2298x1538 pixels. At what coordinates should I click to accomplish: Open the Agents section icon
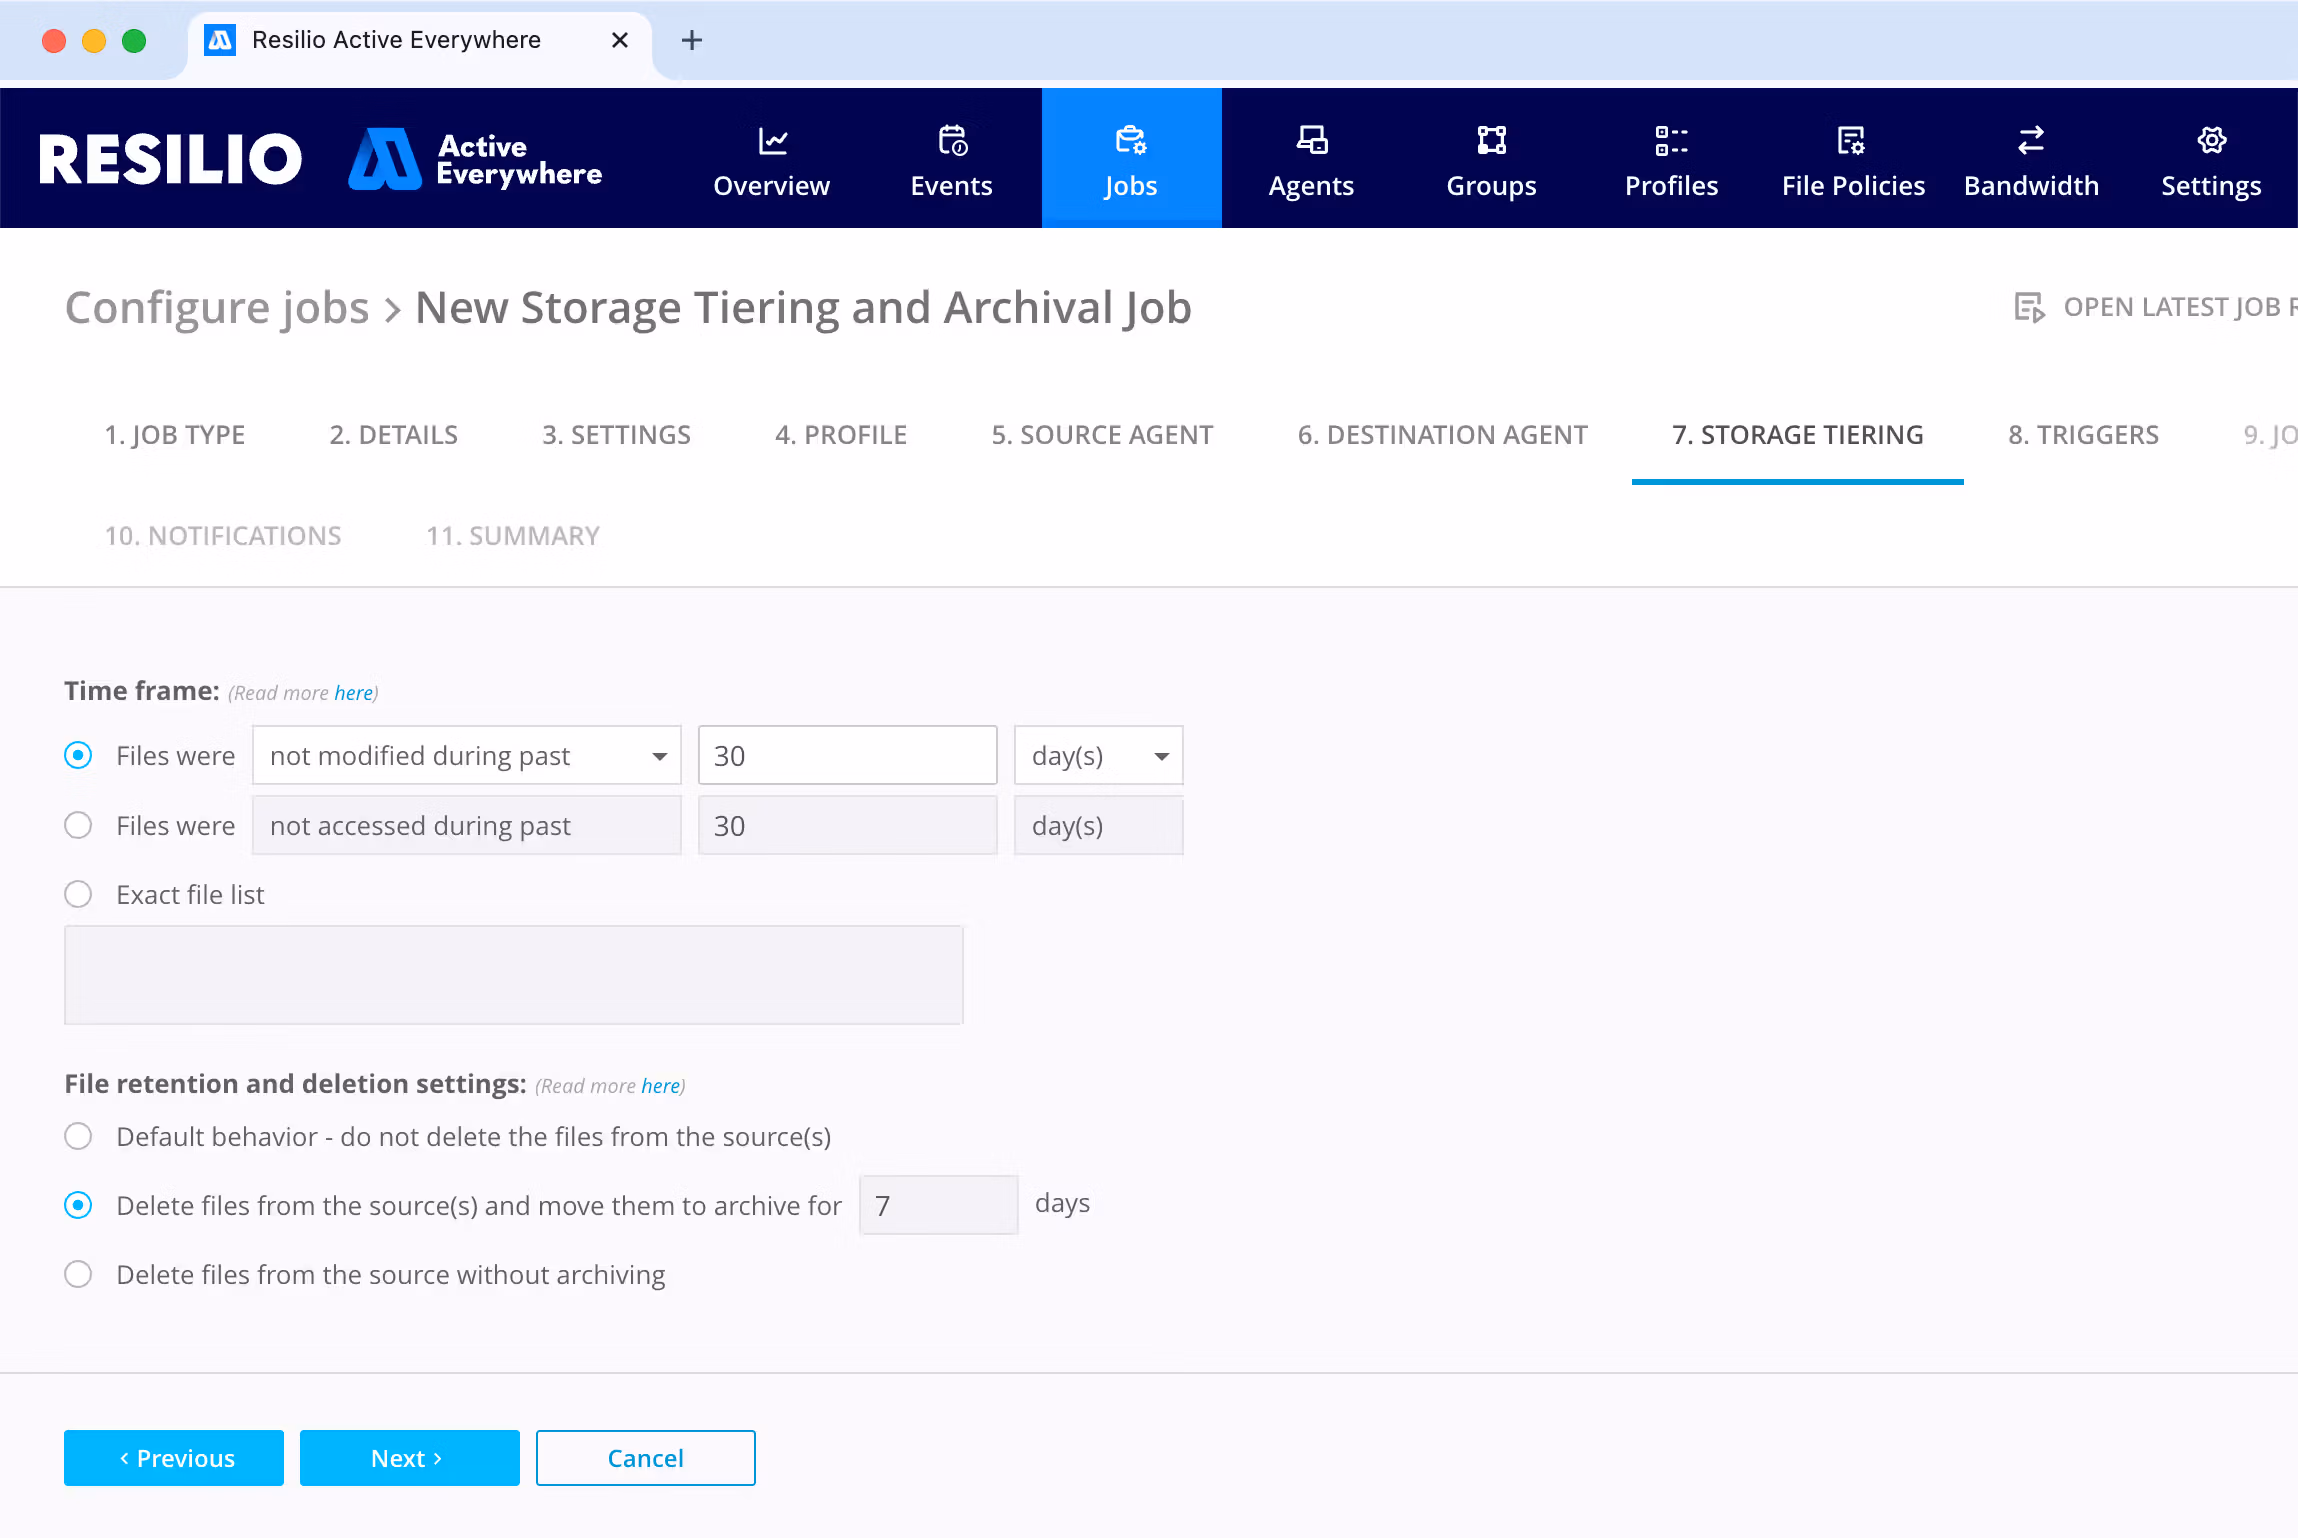(1311, 142)
